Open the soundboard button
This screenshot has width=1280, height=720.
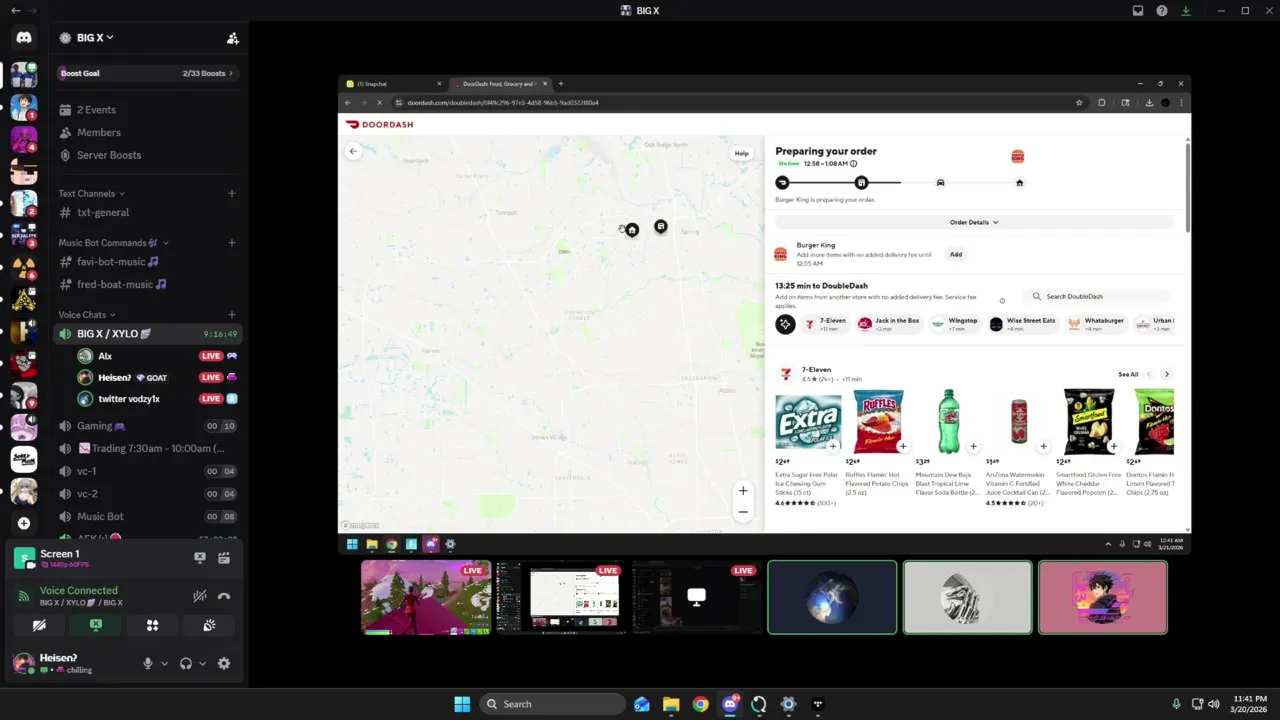209,625
